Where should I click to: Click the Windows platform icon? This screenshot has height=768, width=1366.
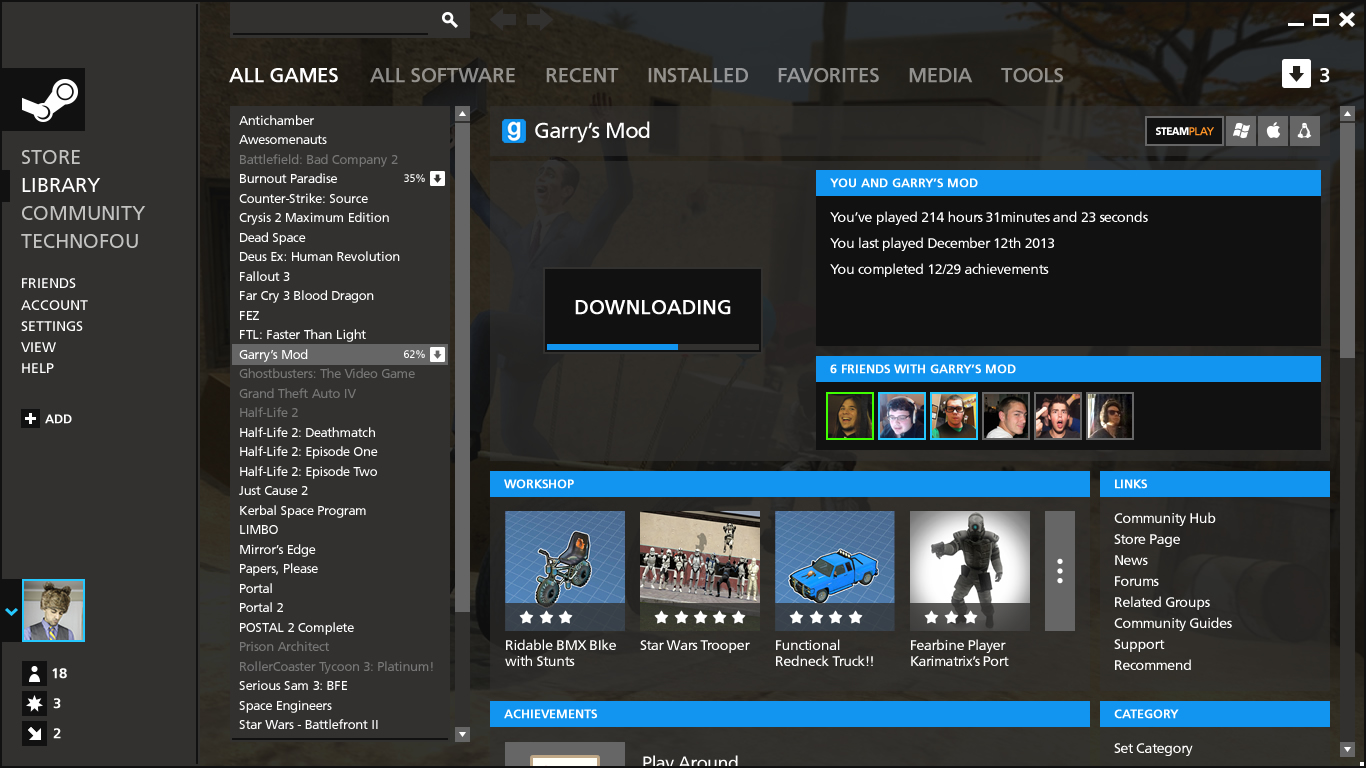click(x=1241, y=131)
